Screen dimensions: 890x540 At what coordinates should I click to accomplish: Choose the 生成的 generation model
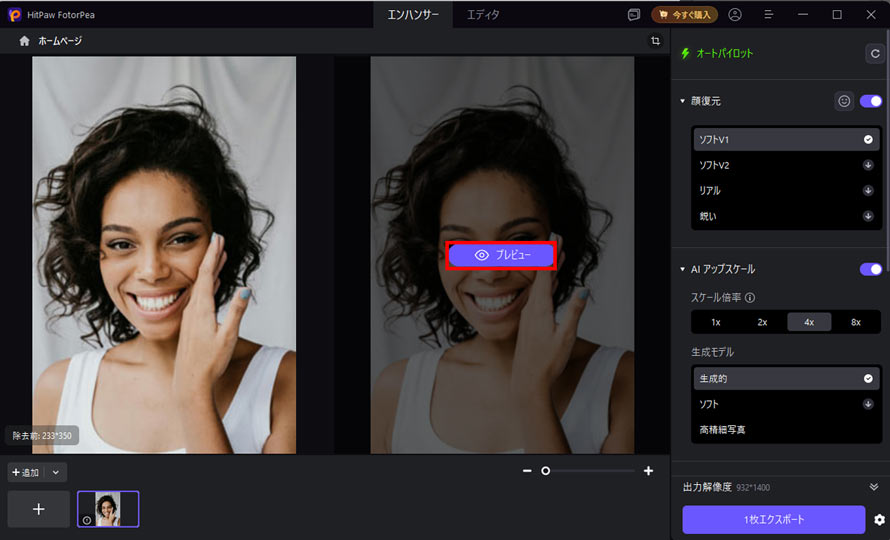coord(786,379)
